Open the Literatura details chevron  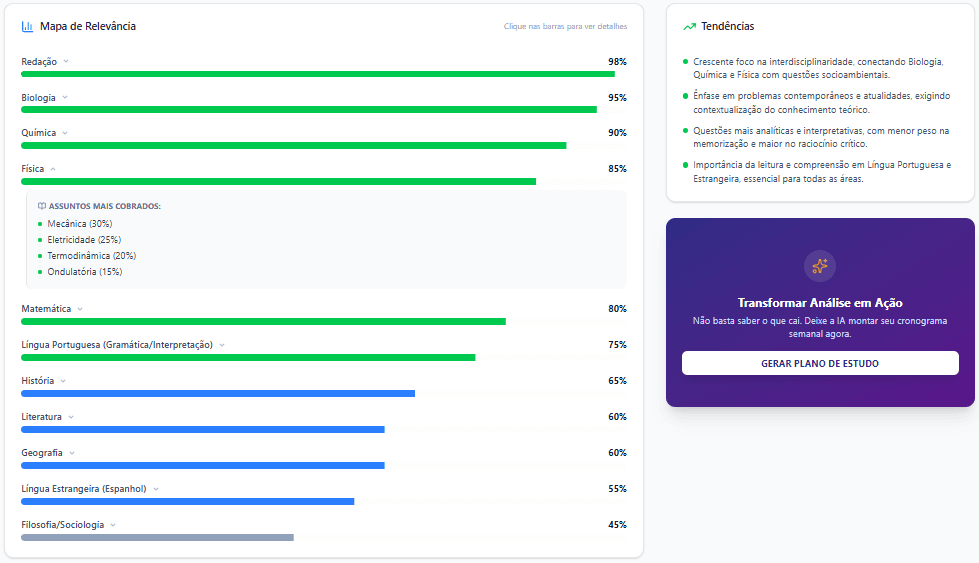[x=71, y=417]
